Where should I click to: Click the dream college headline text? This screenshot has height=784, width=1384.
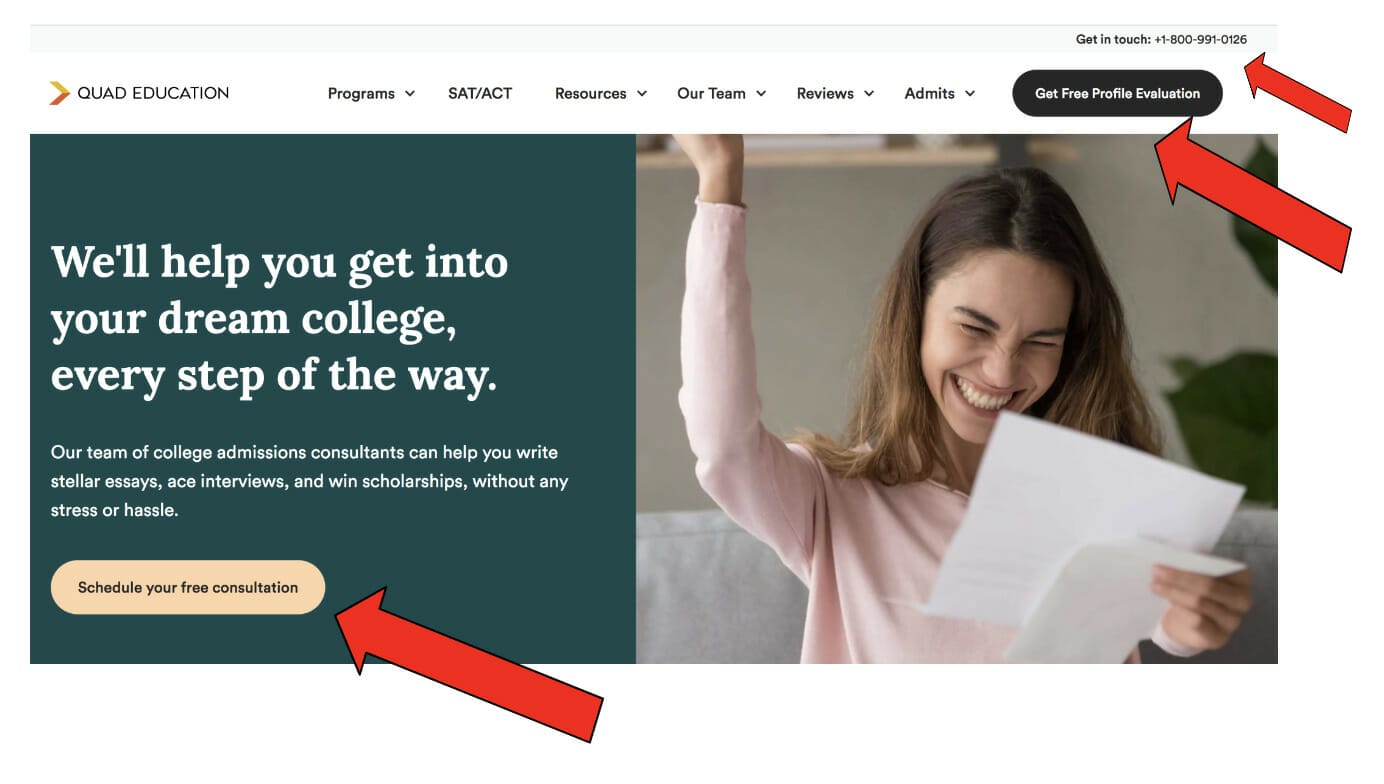coord(280,319)
